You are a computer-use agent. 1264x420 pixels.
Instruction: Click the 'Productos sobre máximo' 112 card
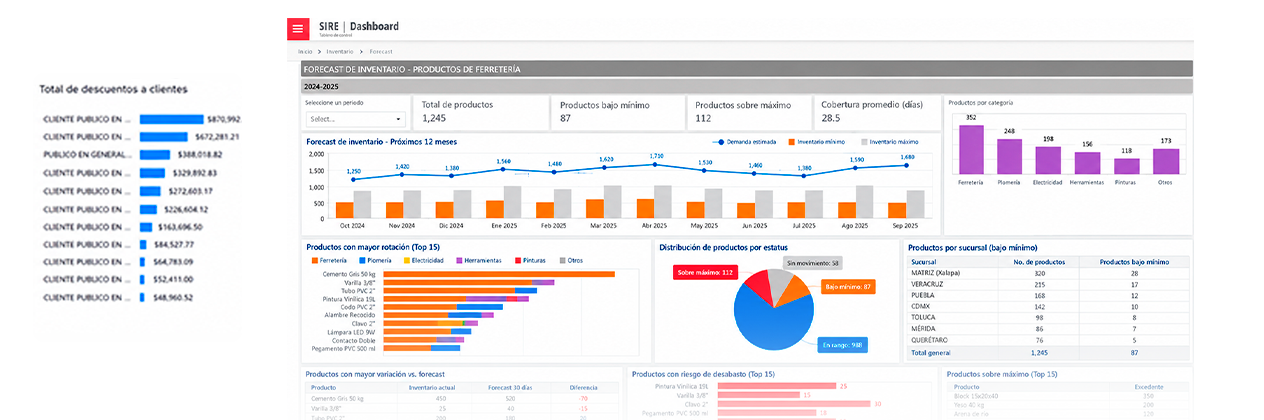pos(750,113)
